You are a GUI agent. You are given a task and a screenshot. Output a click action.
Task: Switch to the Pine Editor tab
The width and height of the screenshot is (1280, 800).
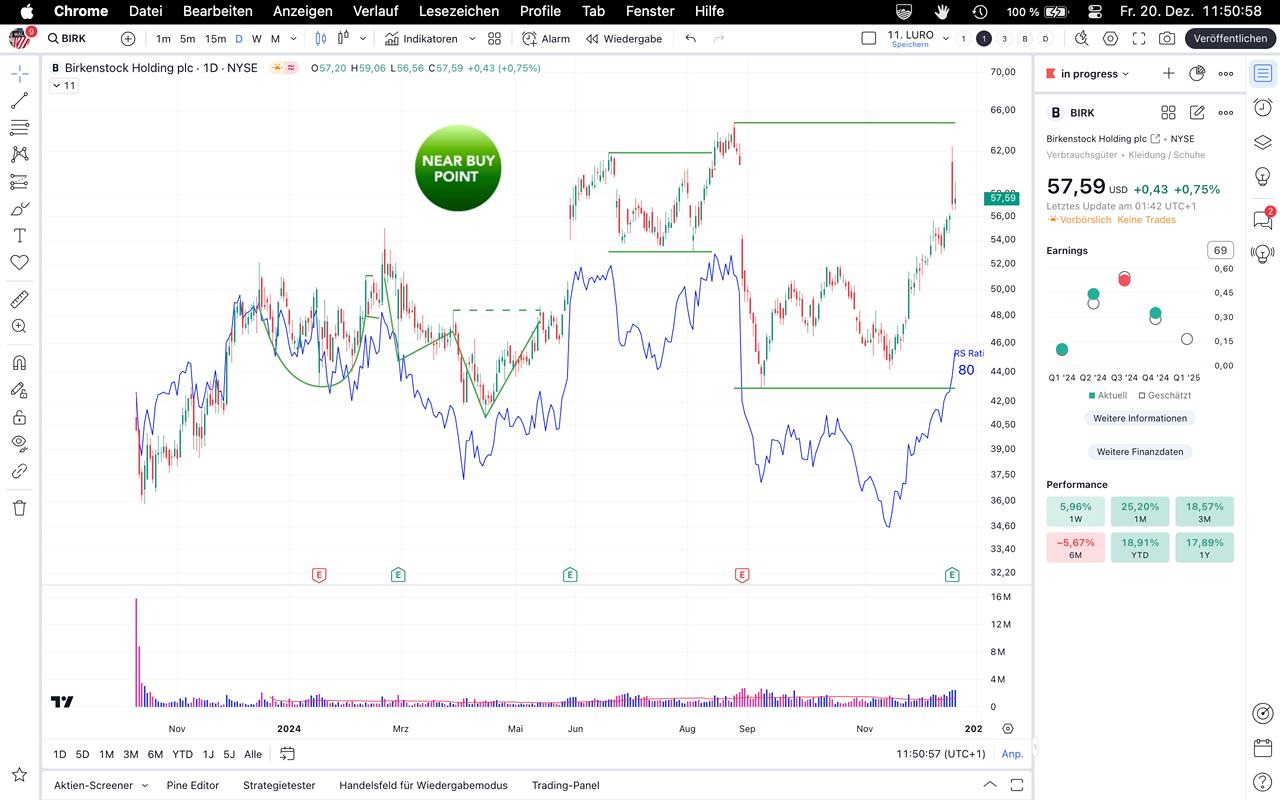coord(193,785)
